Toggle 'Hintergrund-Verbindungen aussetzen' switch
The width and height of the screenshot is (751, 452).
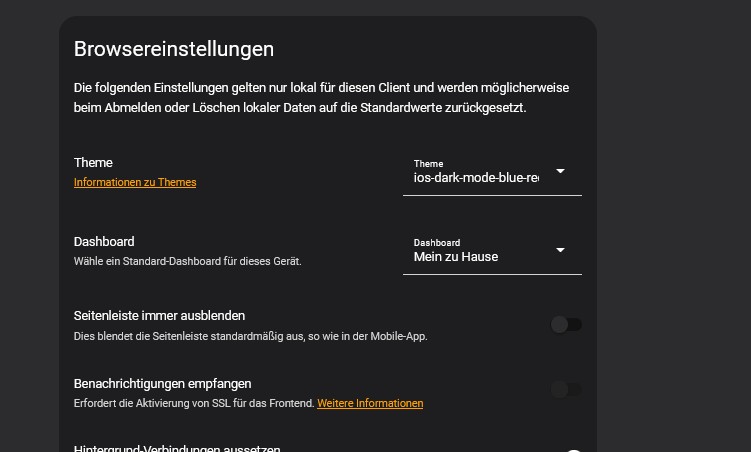(x=571, y=449)
